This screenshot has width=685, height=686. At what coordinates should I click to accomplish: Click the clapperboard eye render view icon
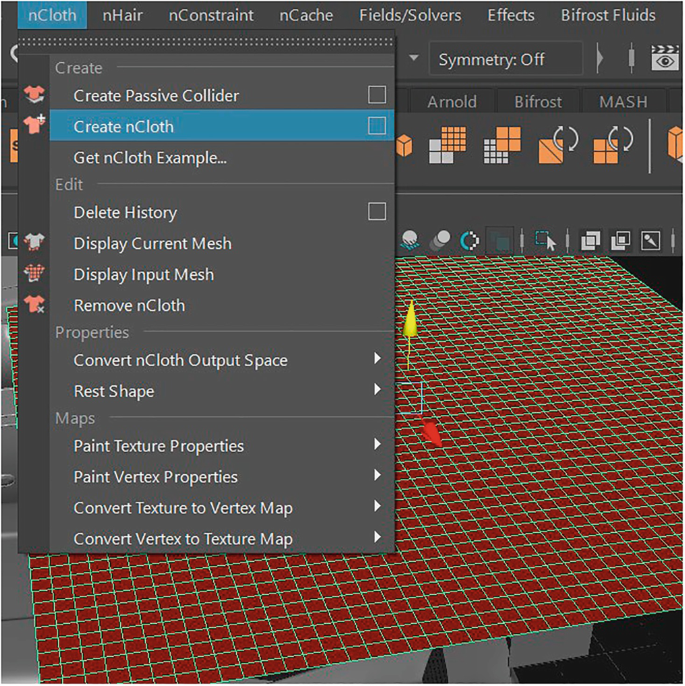(x=665, y=59)
